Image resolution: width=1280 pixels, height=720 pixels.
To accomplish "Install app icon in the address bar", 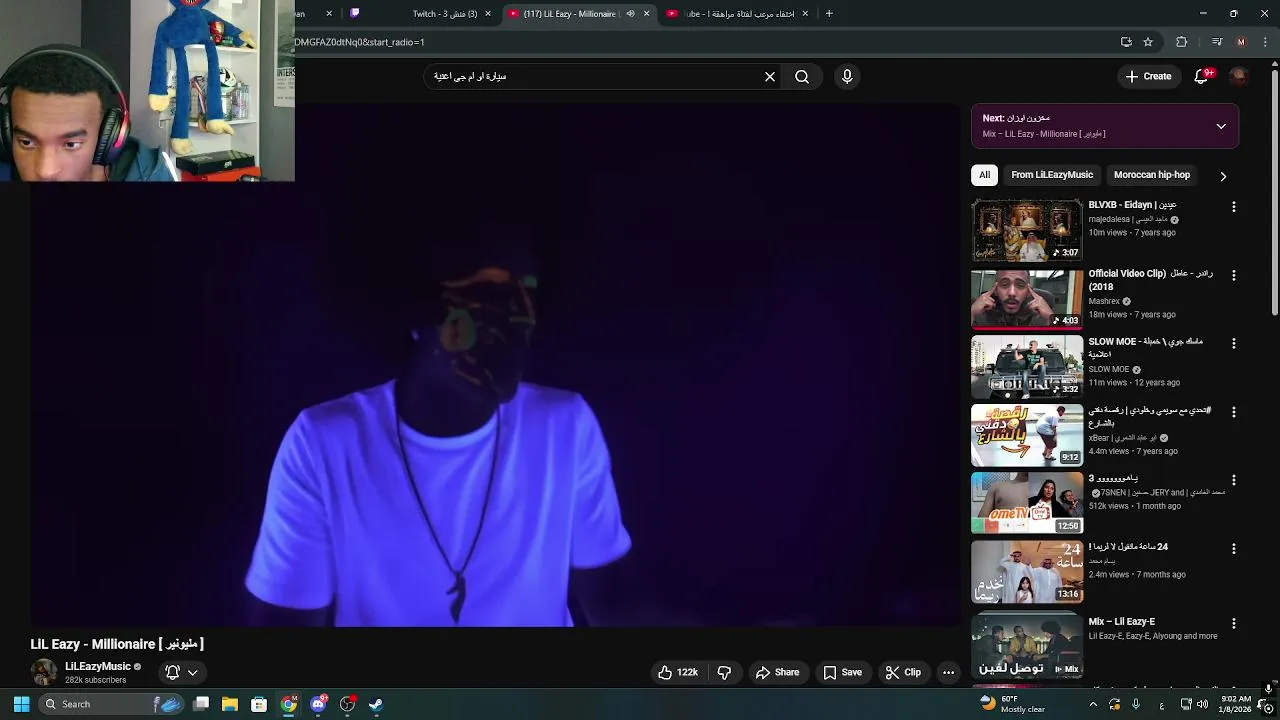I will [1126, 42].
